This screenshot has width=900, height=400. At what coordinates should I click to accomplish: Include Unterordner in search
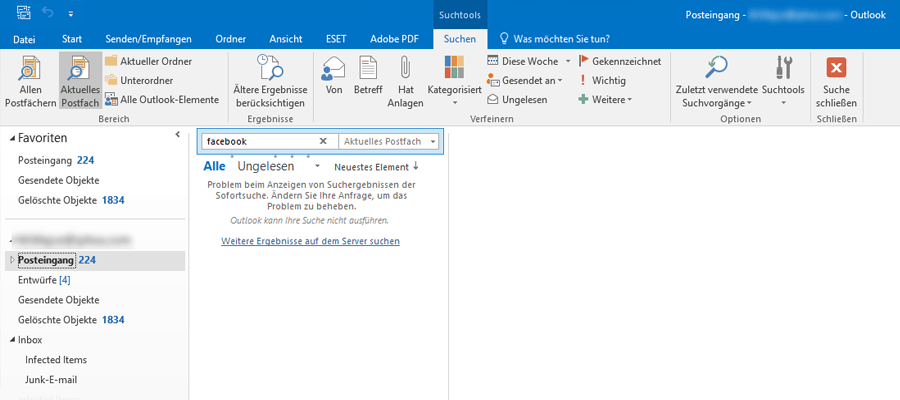tap(139, 80)
